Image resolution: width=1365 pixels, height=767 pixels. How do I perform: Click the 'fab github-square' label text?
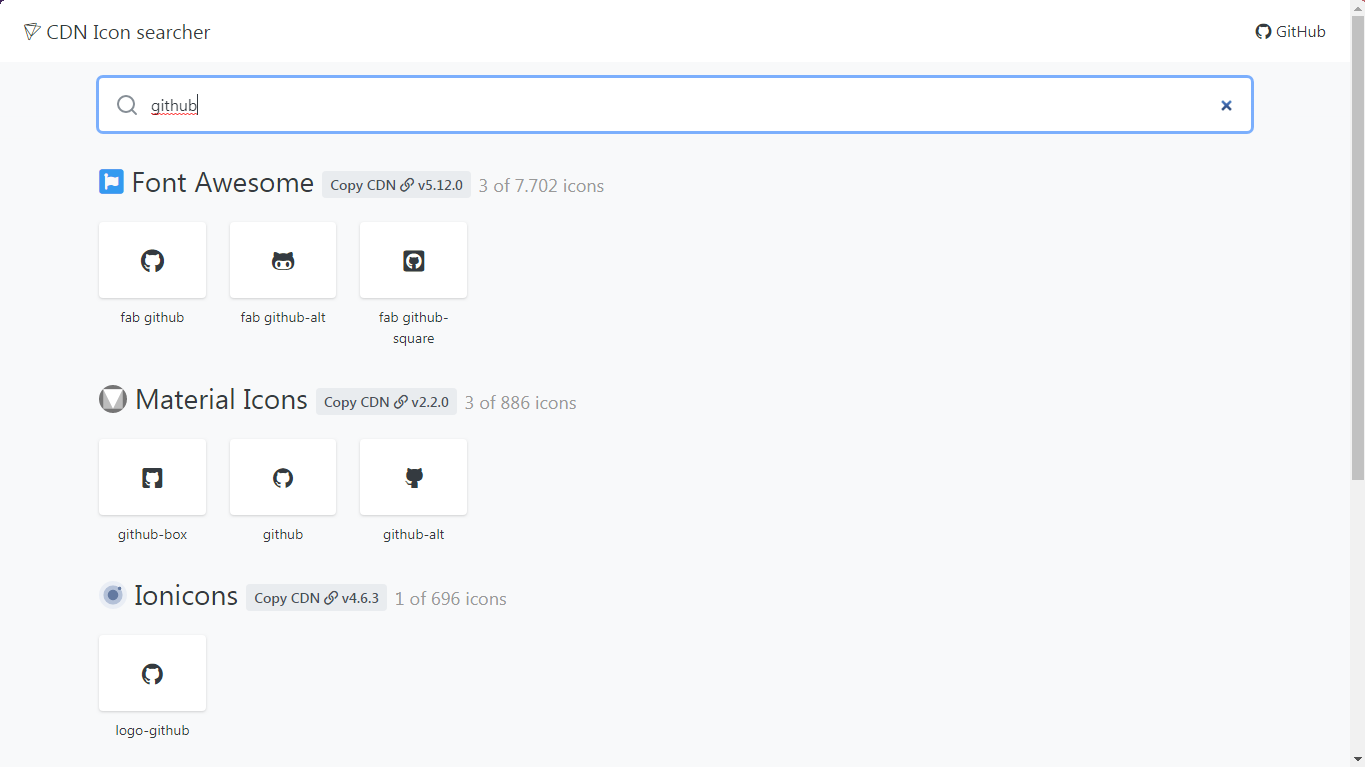(413, 328)
